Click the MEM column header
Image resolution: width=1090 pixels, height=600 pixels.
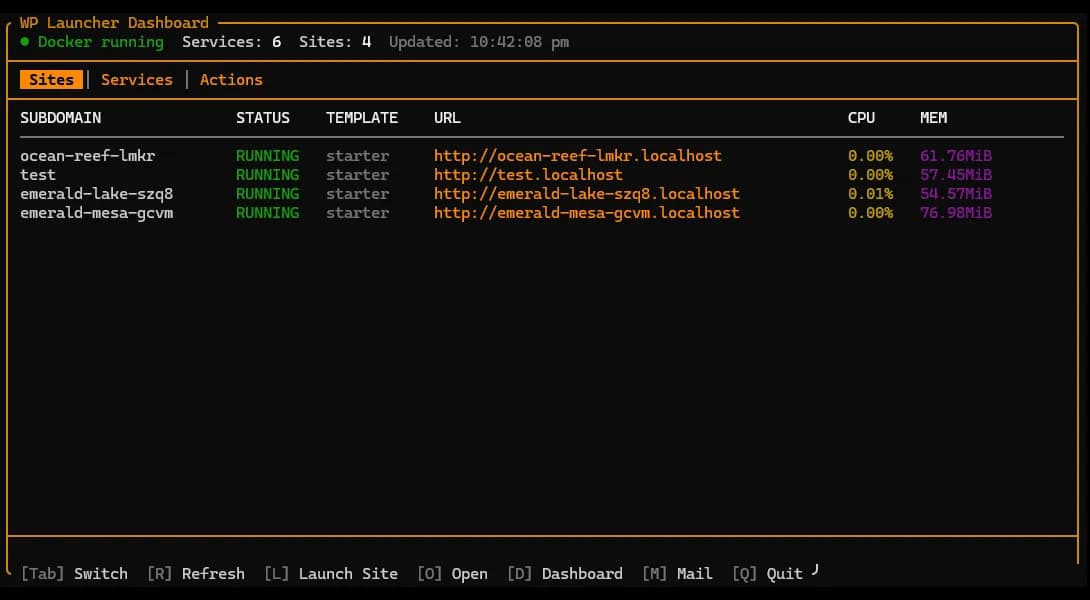(934, 118)
